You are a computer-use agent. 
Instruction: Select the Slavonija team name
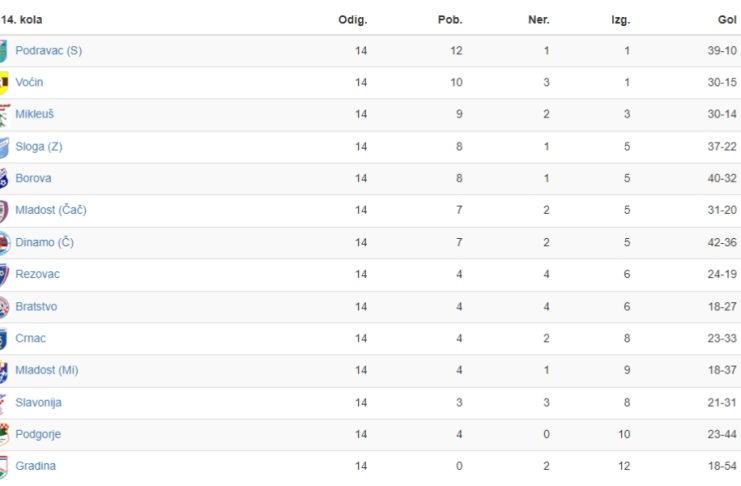click(x=38, y=402)
